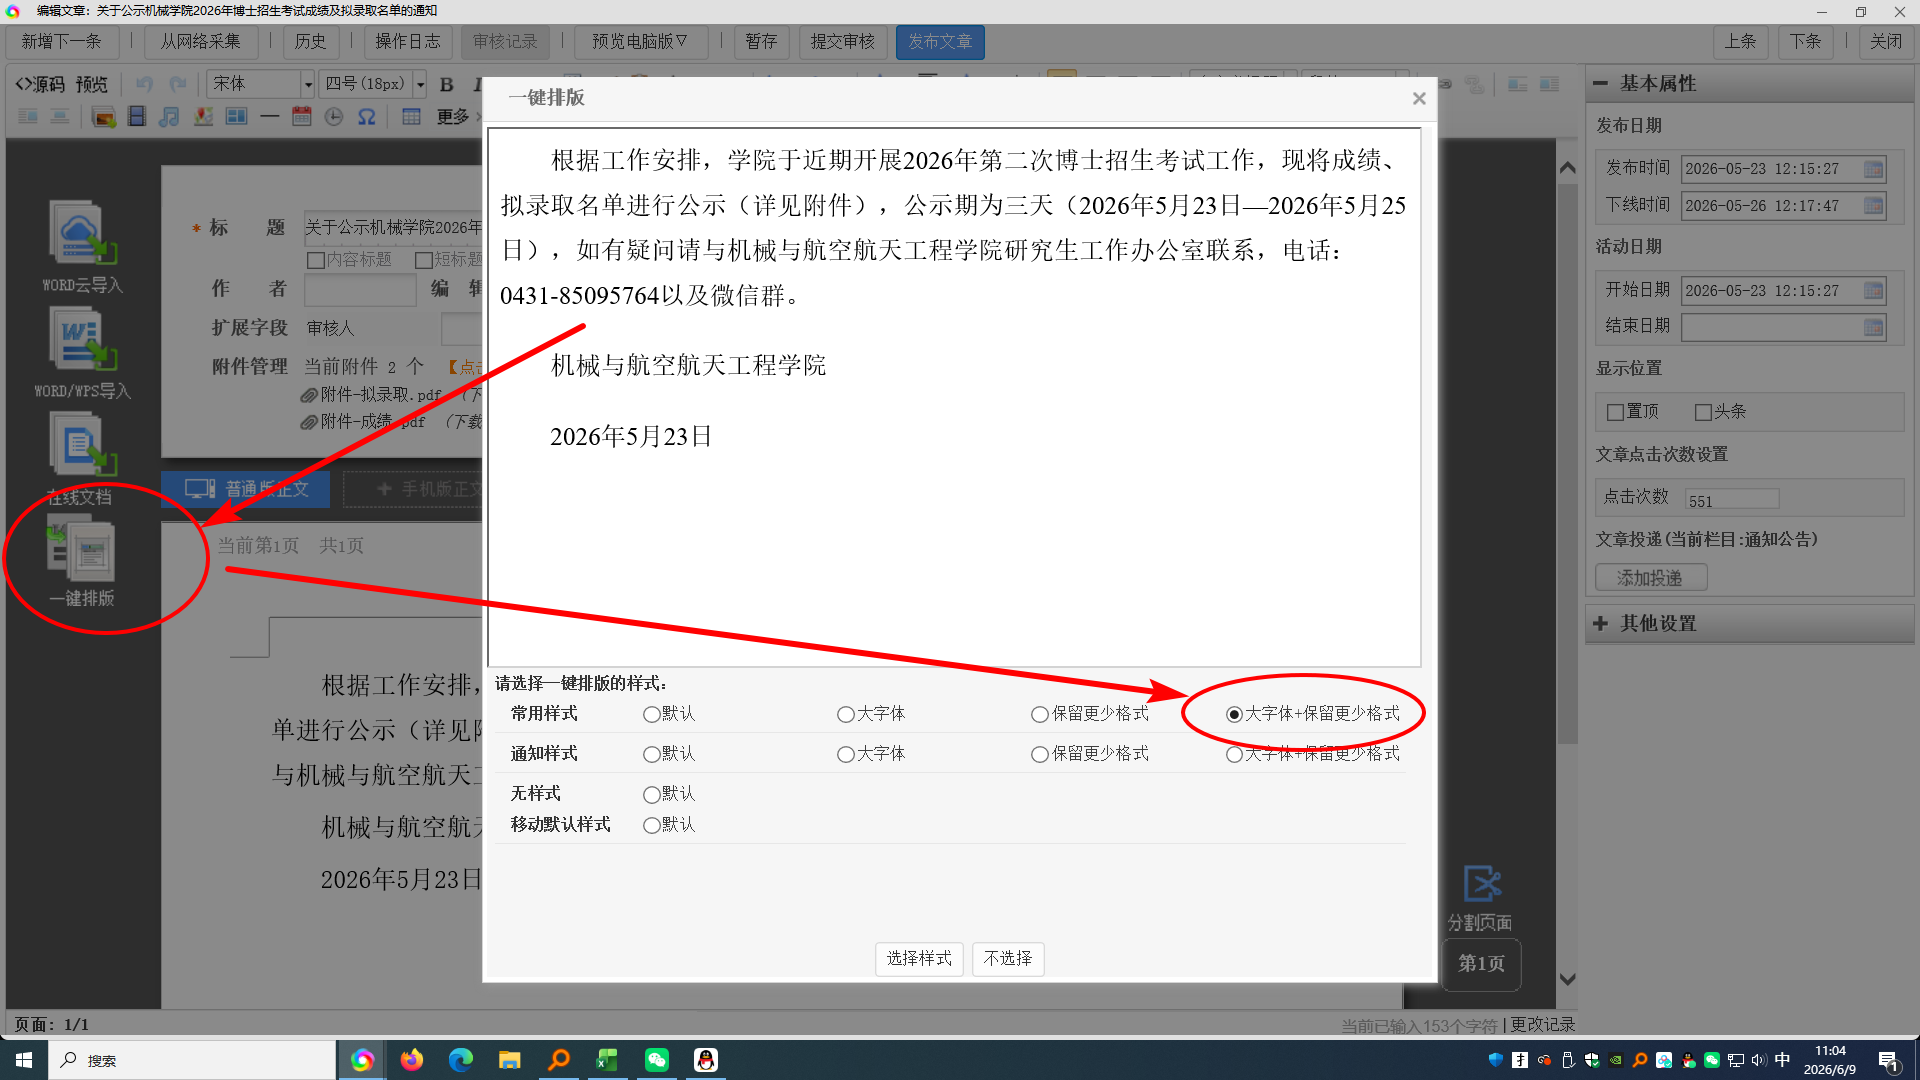Tick the 内容标题 checkbox
Image resolution: width=1920 pixels, height=1080 pixels.
316,260
